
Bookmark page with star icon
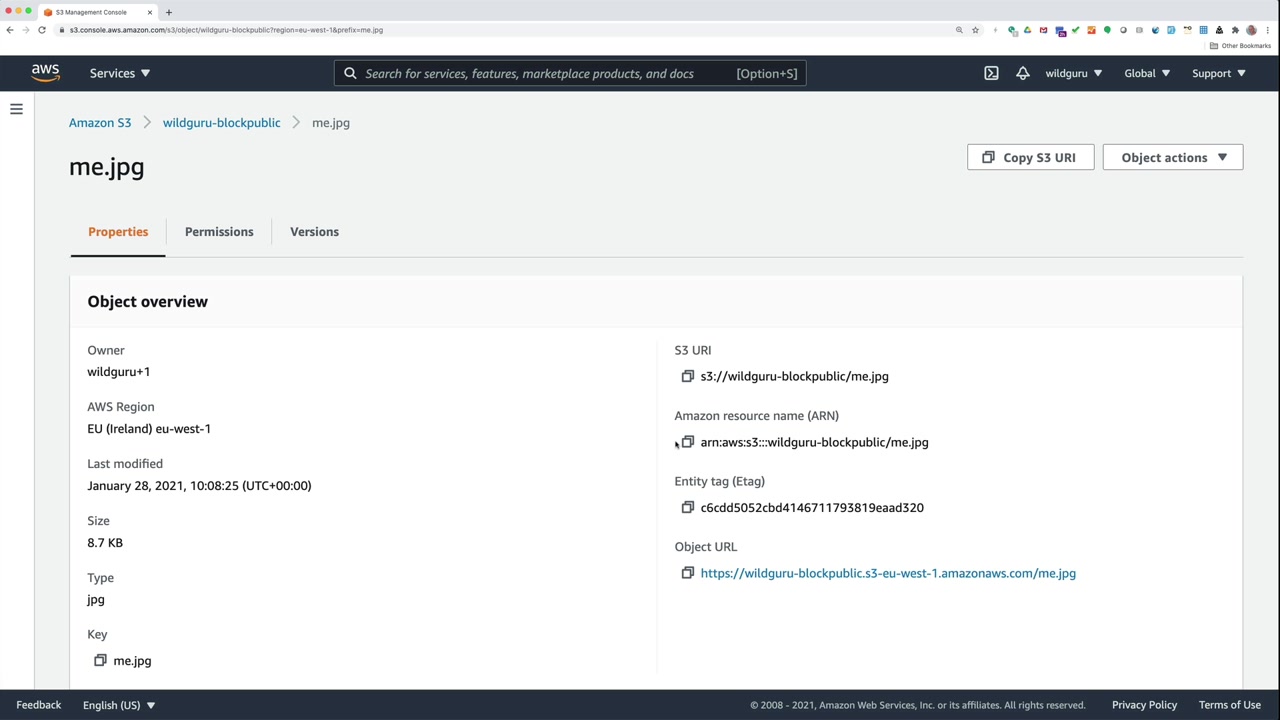pyautogui.click(x=975, y=30)
